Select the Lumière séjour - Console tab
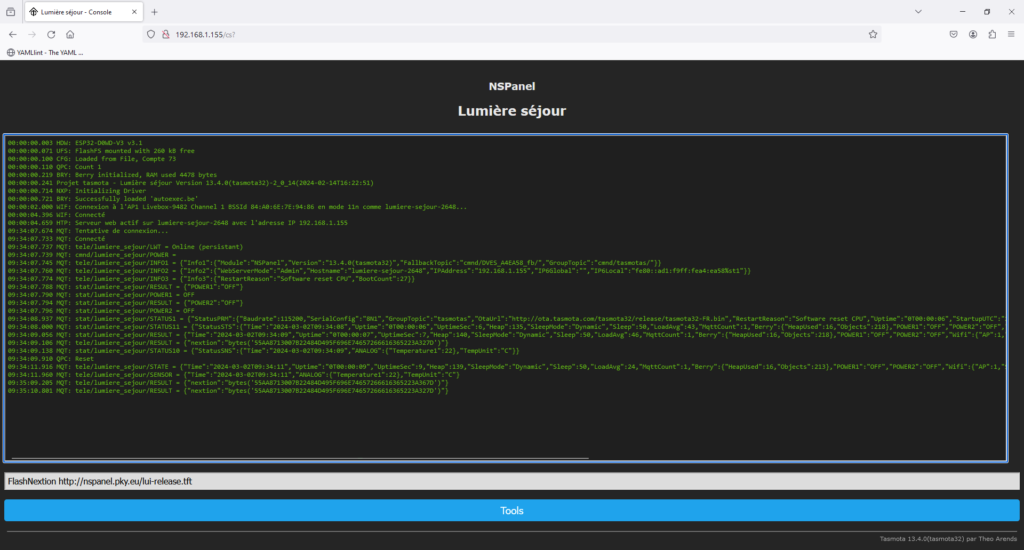This screenshot has height=550, width=1024. (x=83, y=12)
